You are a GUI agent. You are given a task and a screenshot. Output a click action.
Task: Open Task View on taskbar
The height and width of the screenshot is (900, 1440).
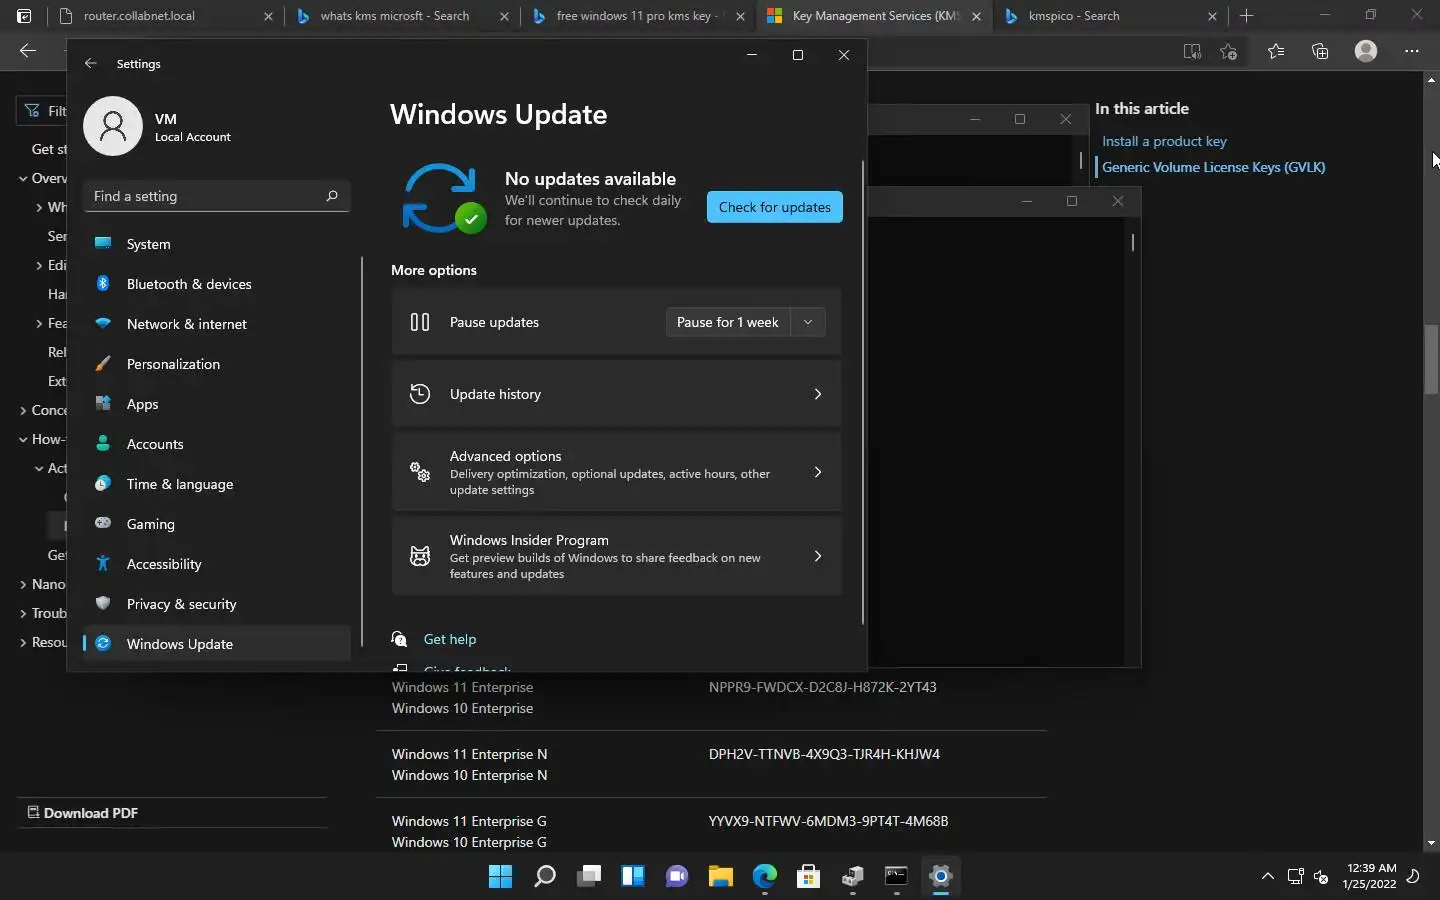pyautogui.click(x=589, y=876)
